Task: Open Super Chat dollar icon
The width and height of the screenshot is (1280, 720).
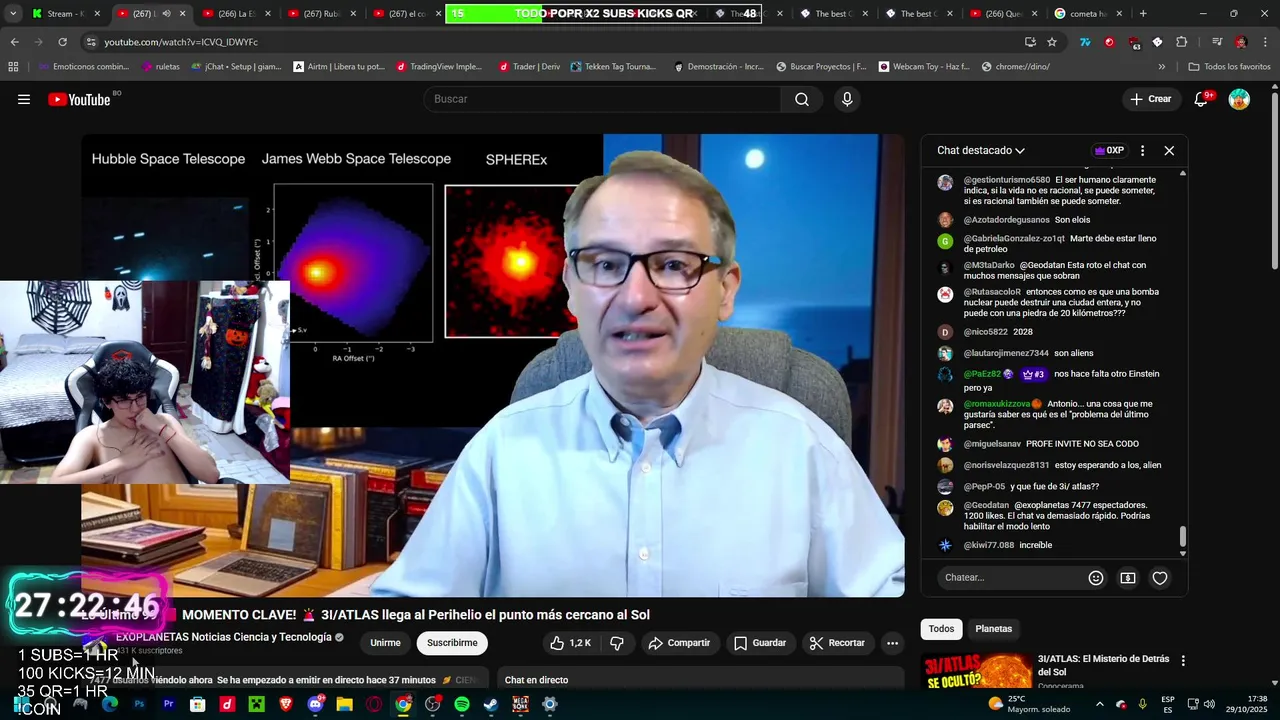Action: click(1128, 578)
